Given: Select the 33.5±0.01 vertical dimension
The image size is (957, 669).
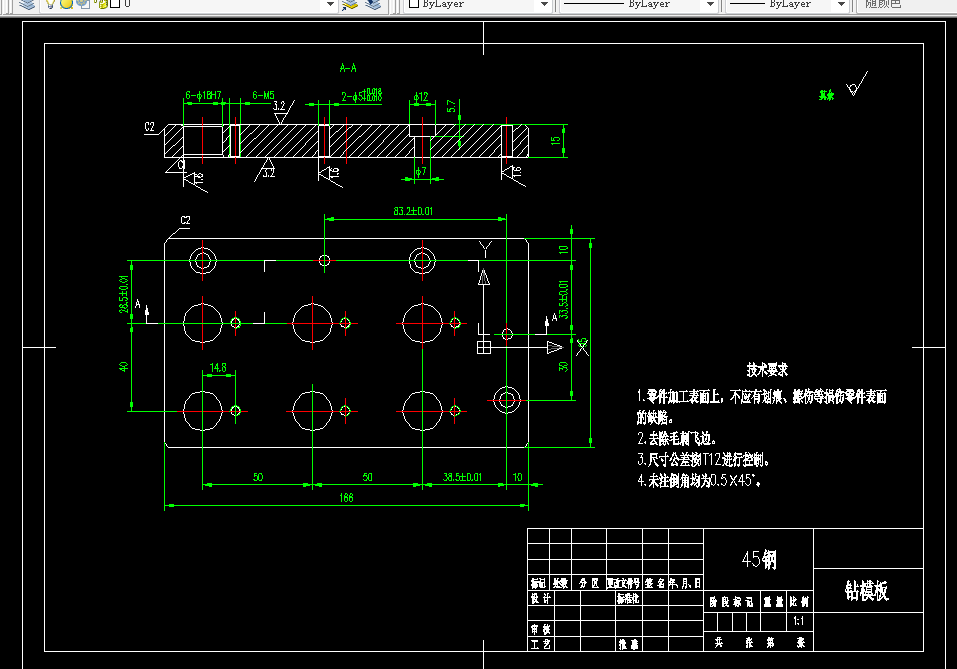Looking at the screenshot, I should (563, 300).
